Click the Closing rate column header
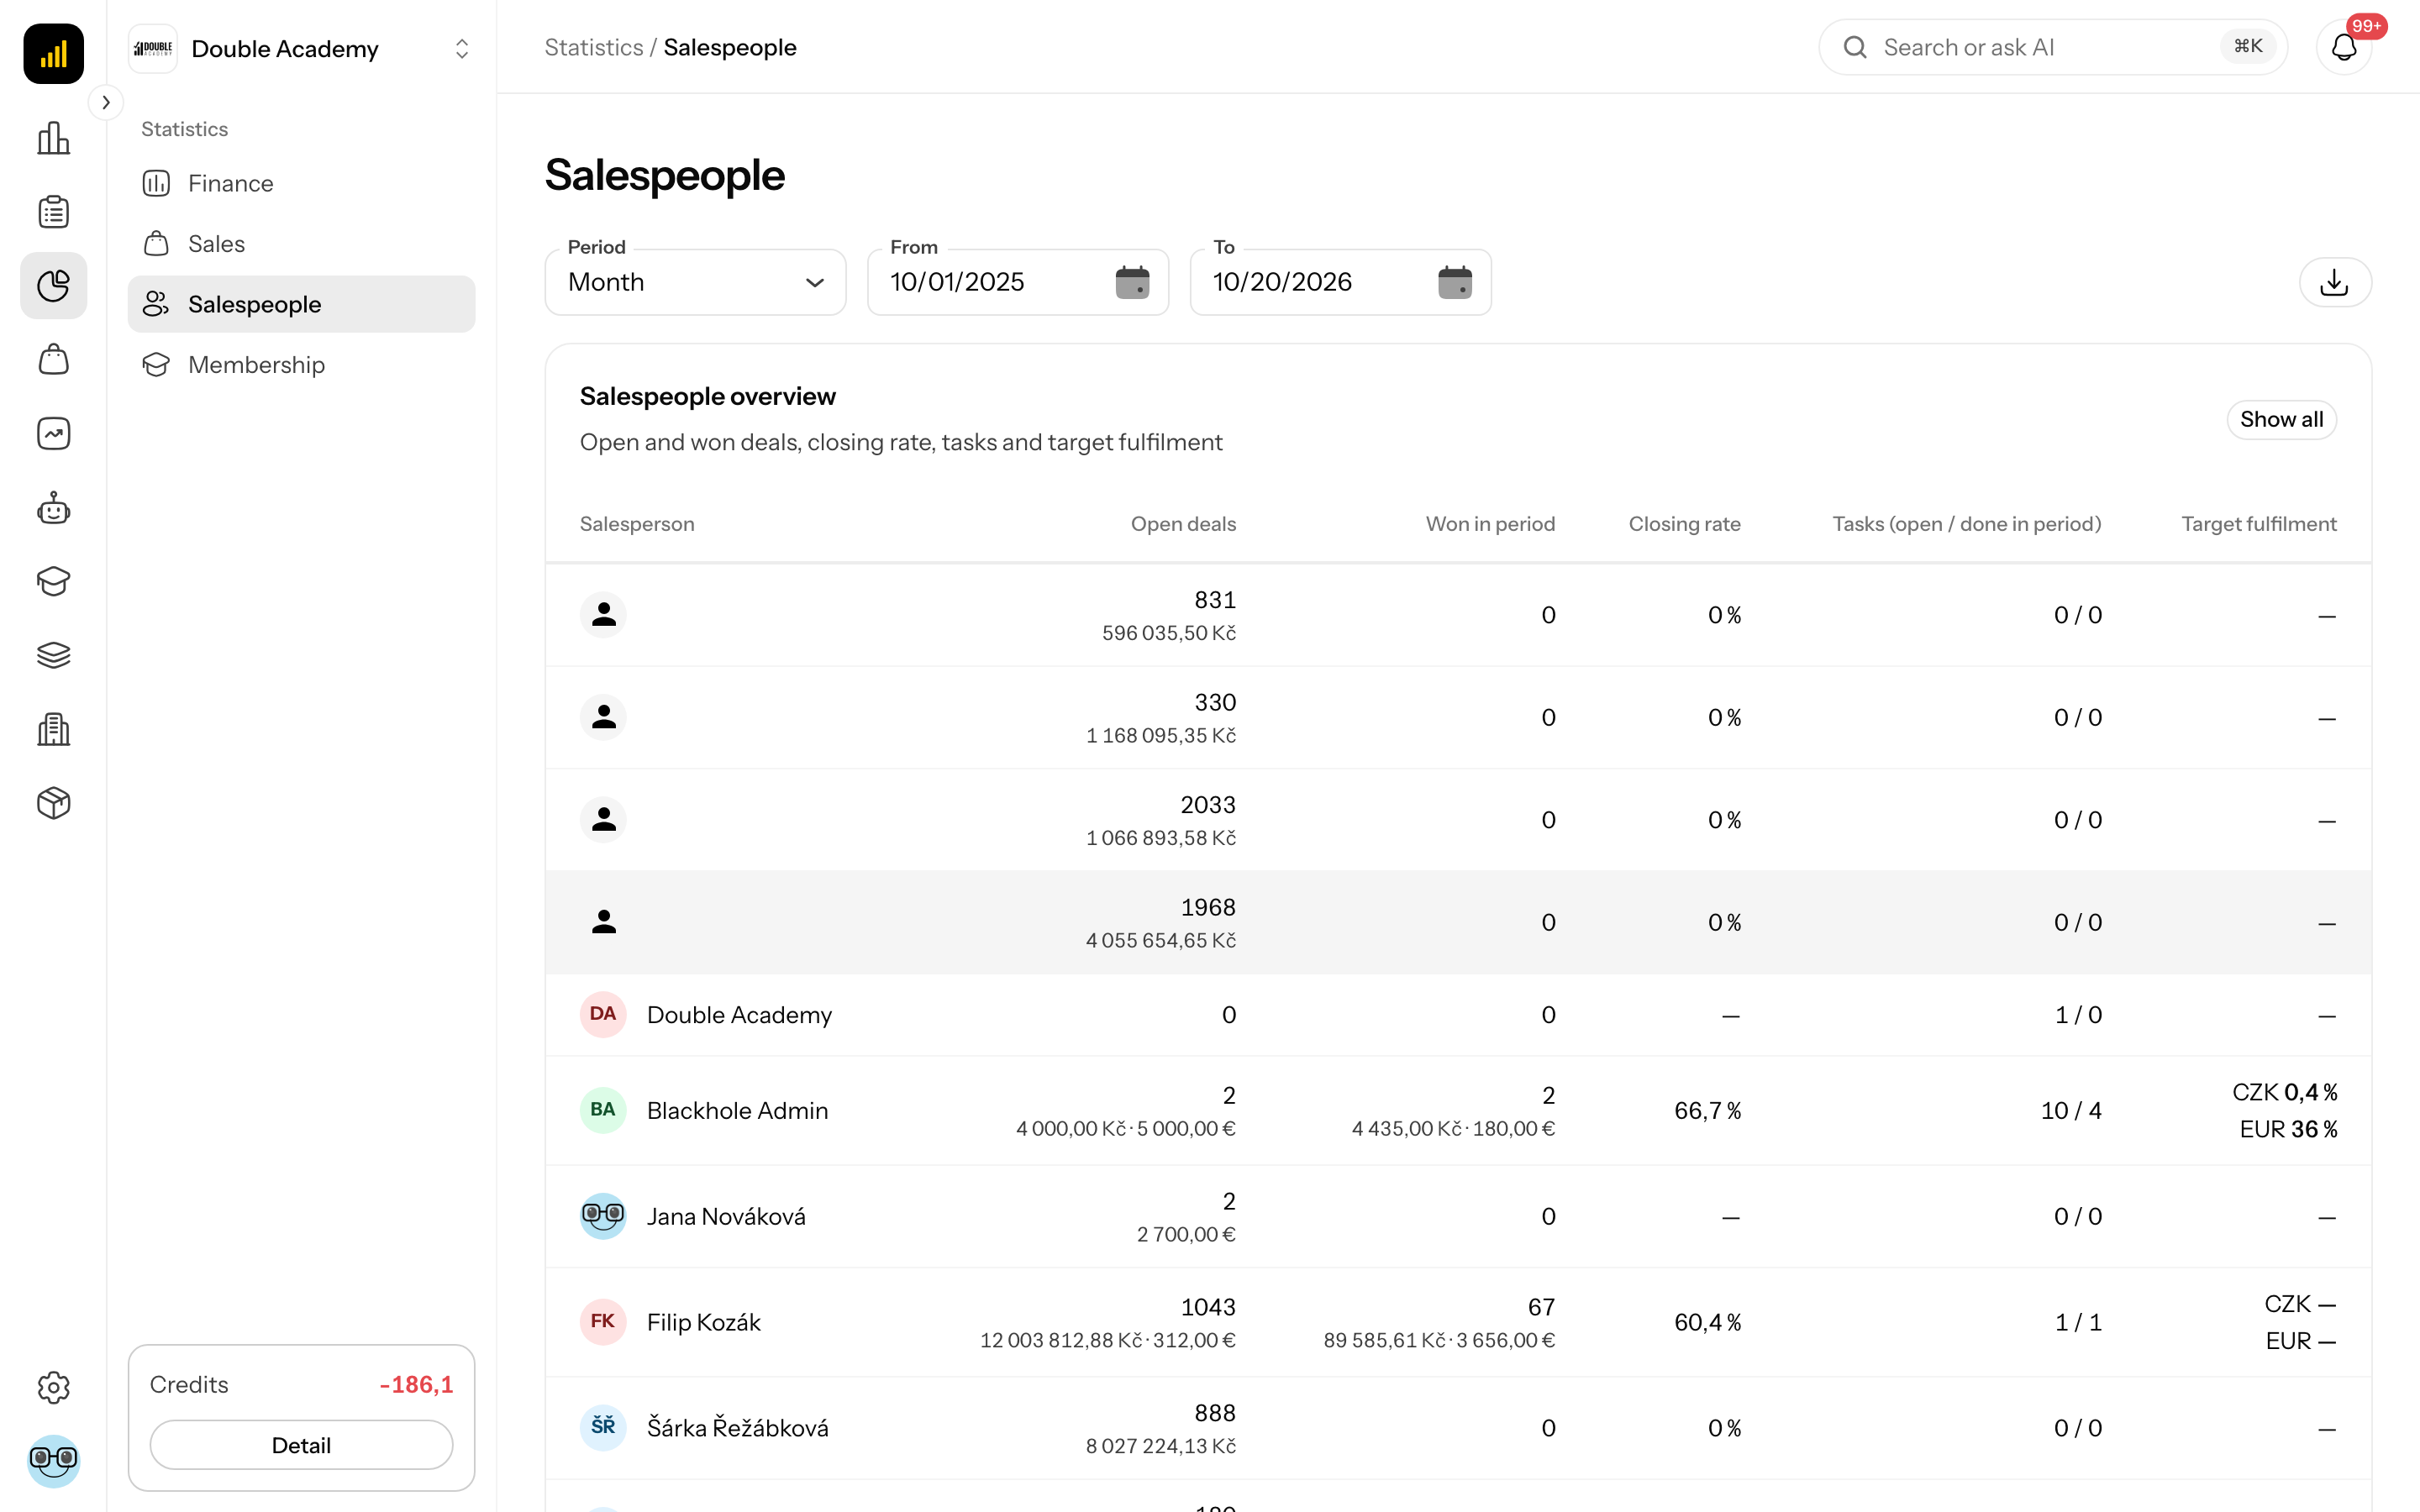2420x1512 pixels. [x=1684, y=524]
